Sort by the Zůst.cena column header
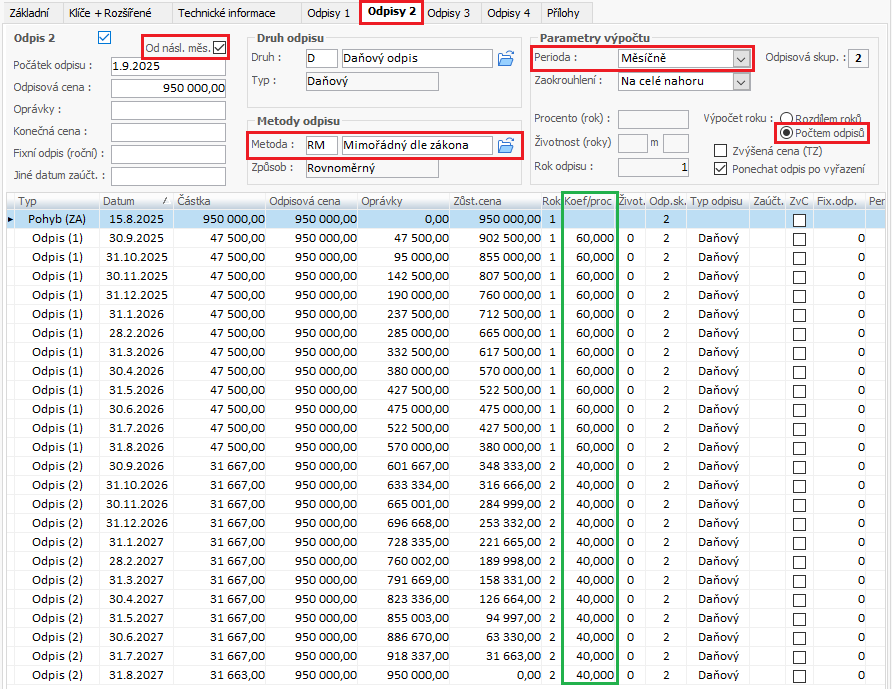 [495, 201]
